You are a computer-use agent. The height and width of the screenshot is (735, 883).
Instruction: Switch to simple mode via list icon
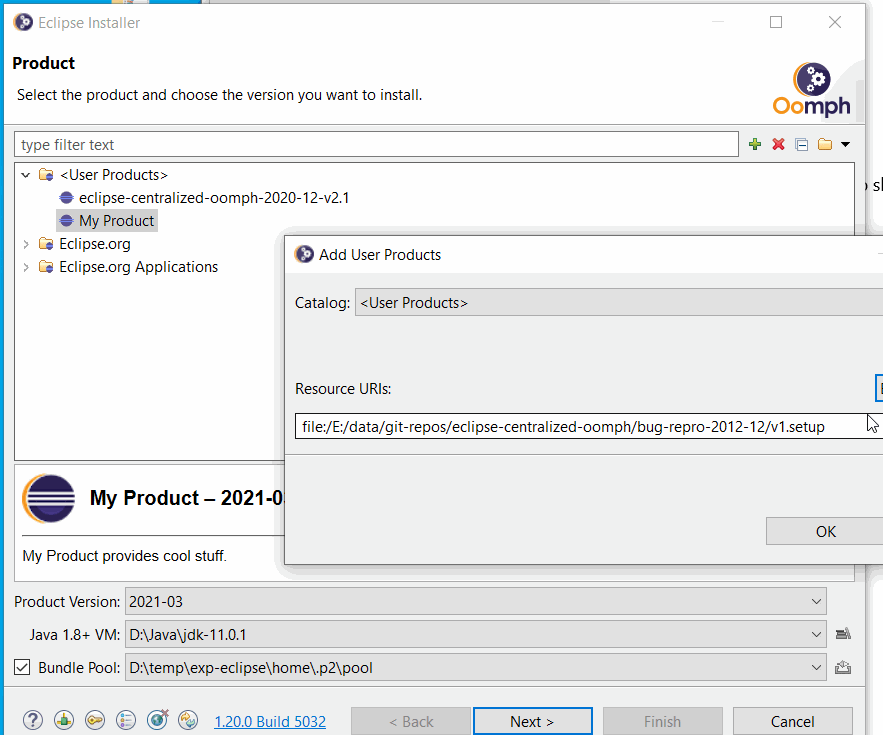click(126, 720)
